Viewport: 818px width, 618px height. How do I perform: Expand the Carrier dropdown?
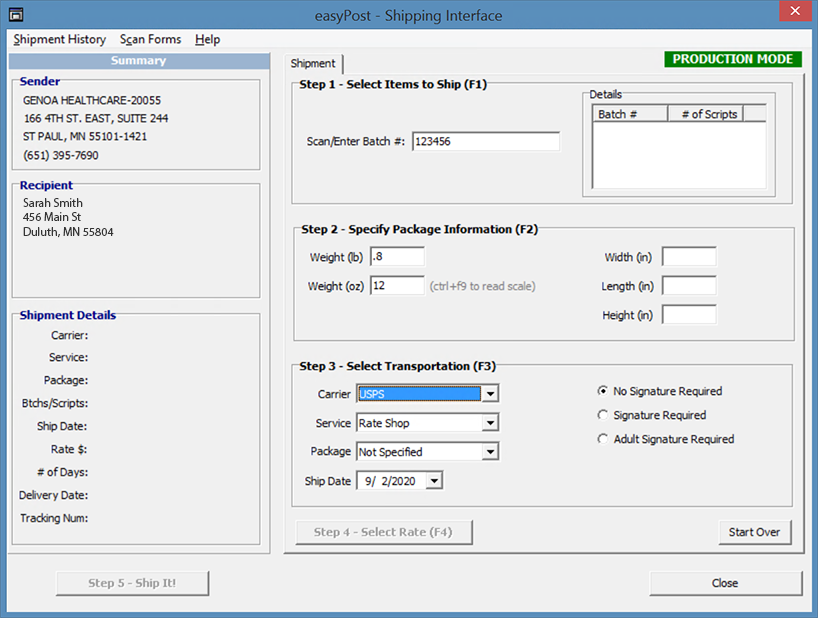point(489,394)
